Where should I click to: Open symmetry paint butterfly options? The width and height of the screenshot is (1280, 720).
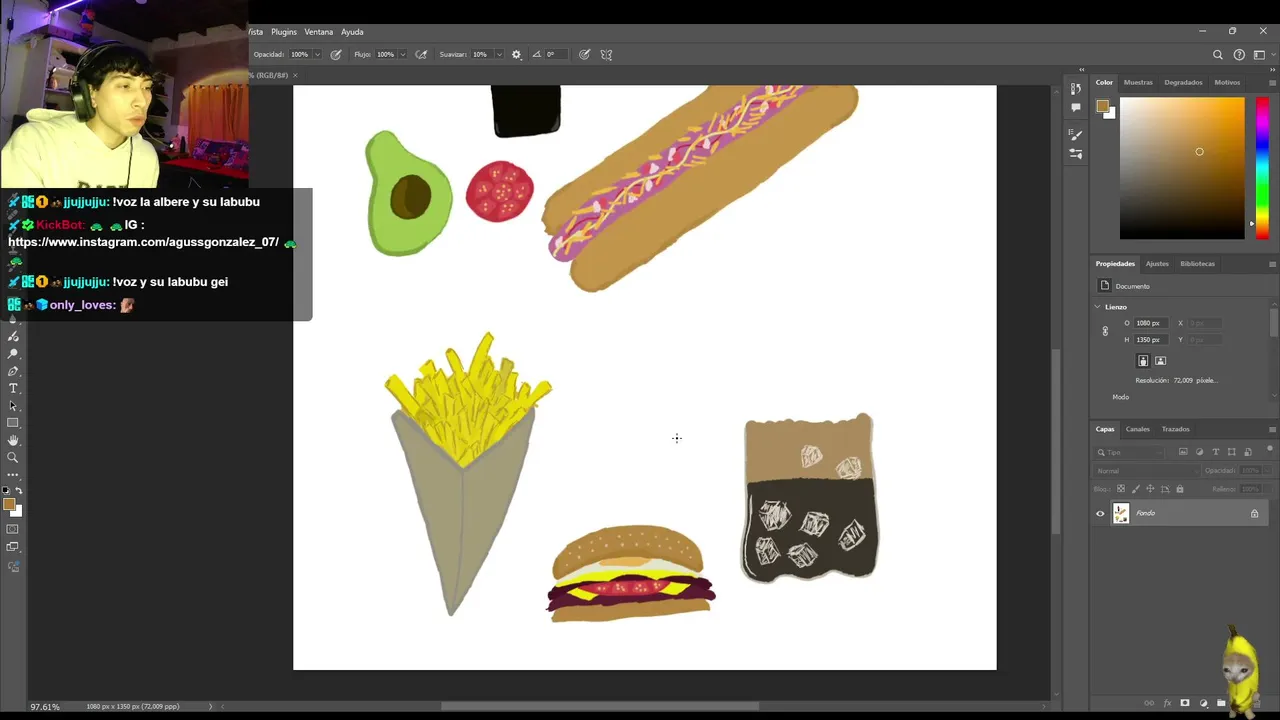coord(606,54)
